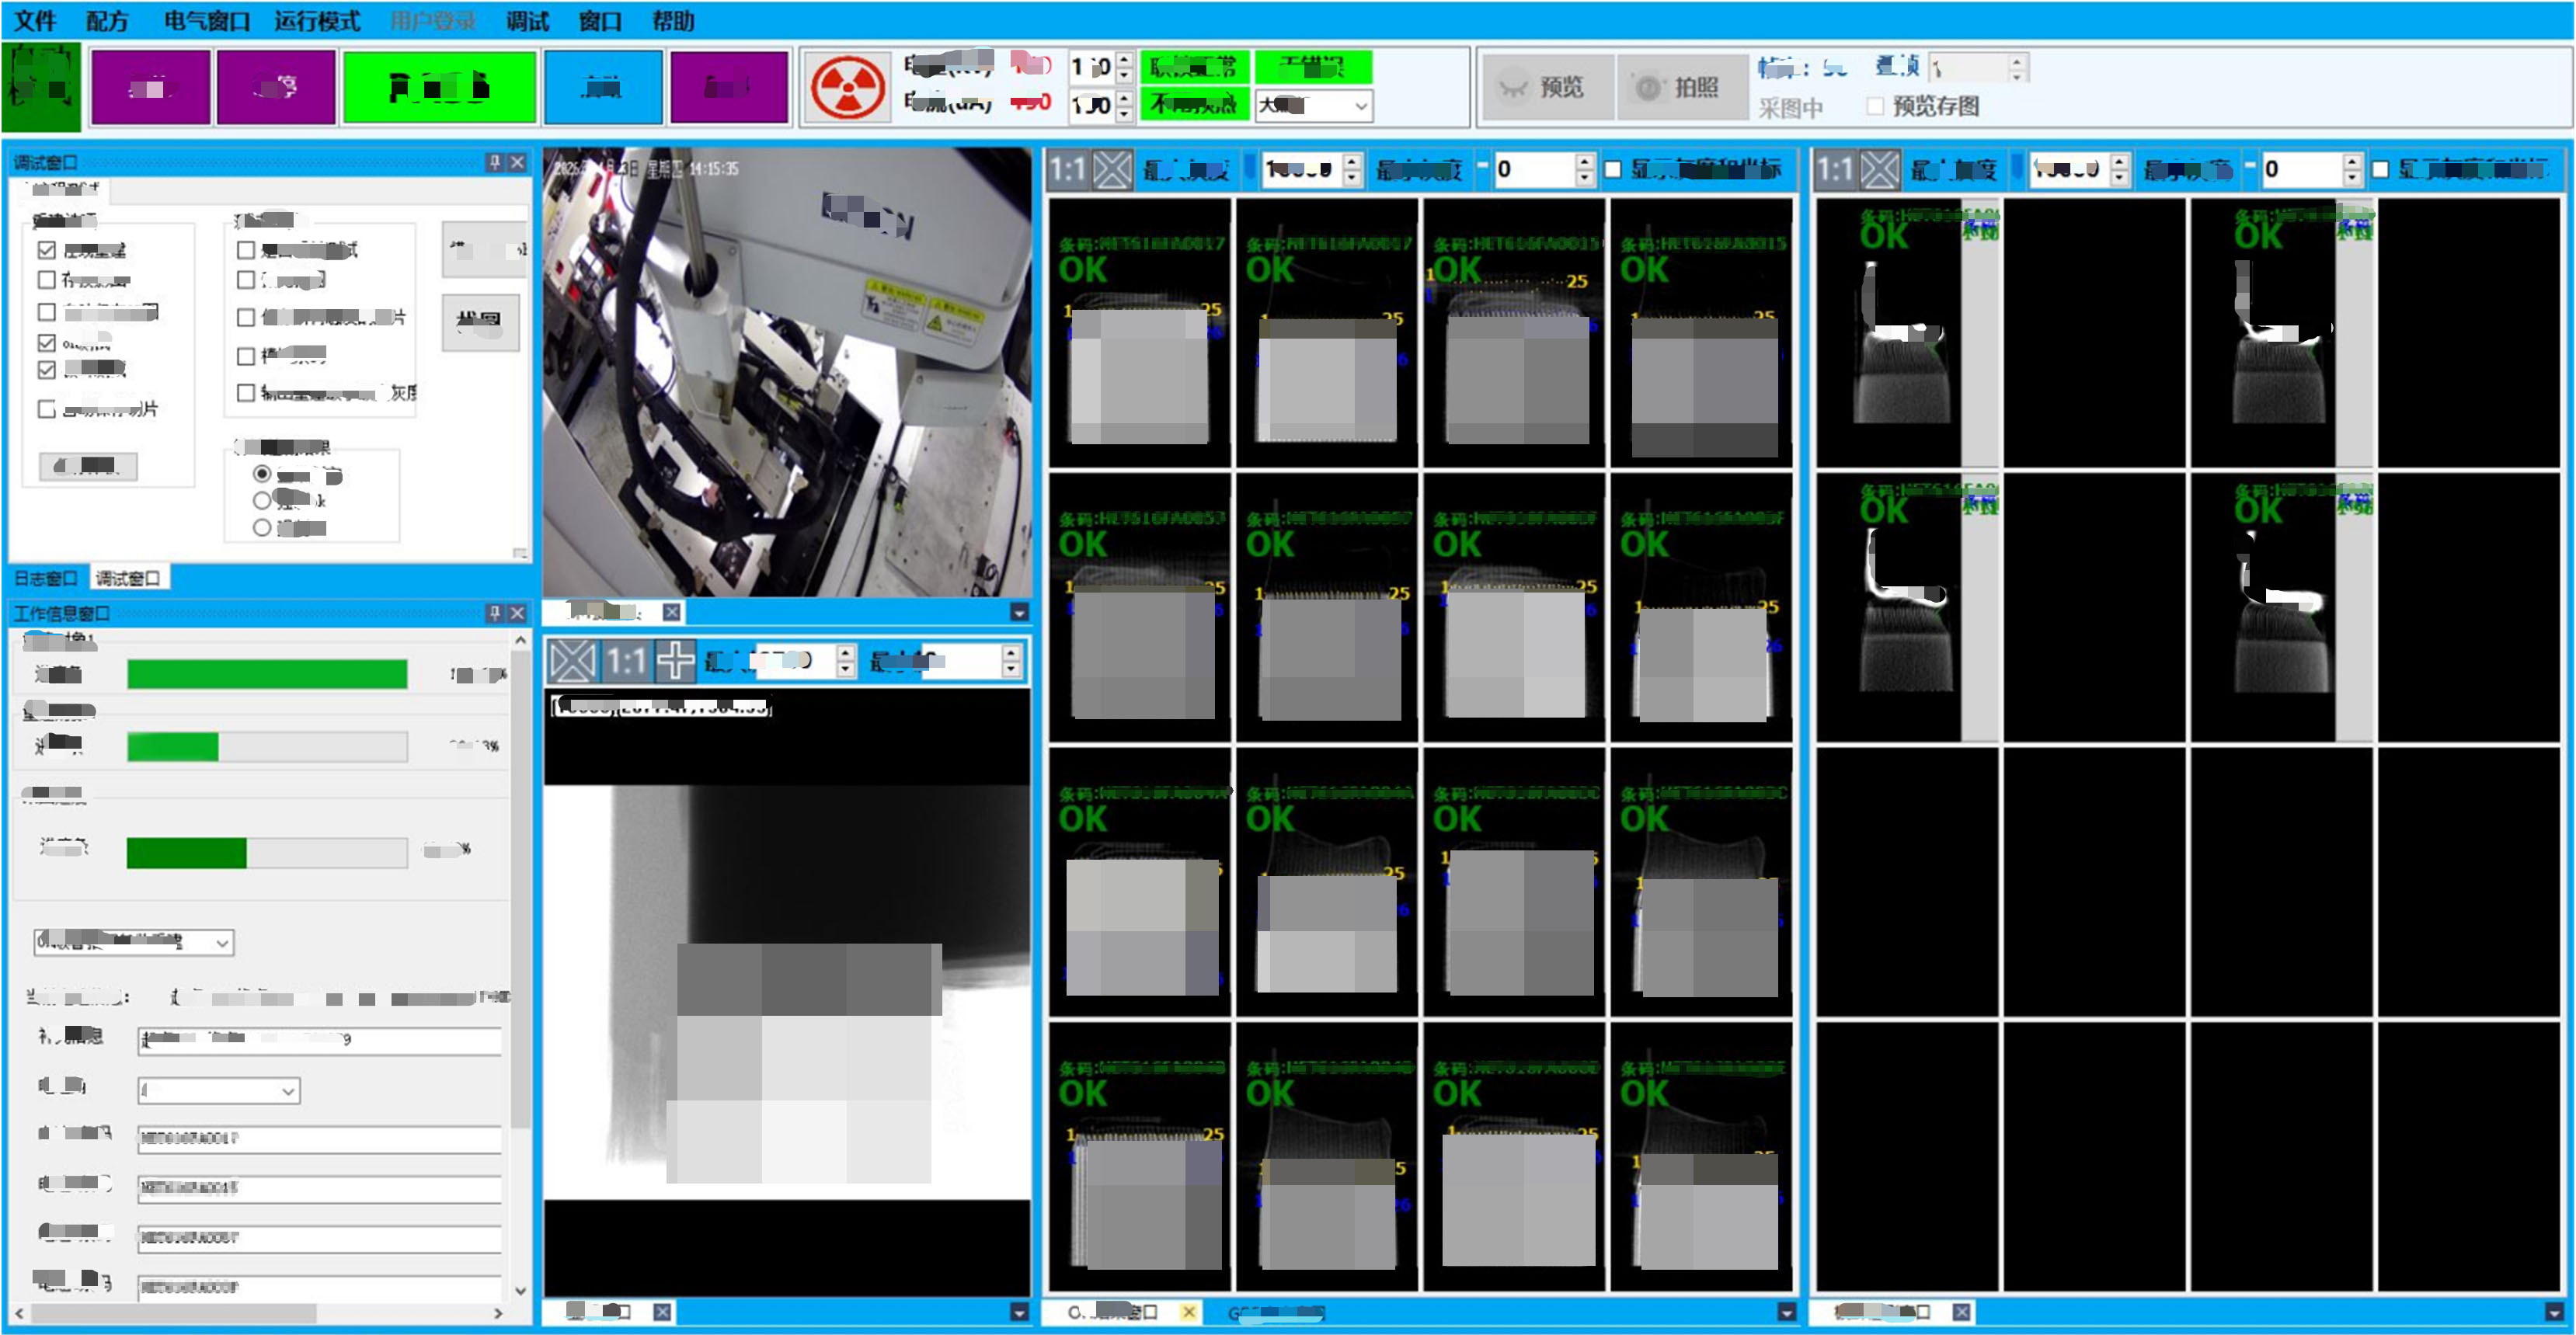Click the crosshair plus icon in the lower viewer toolbar
Viewport: 2576px width, 1335px height.
click(x=675, y=661)
